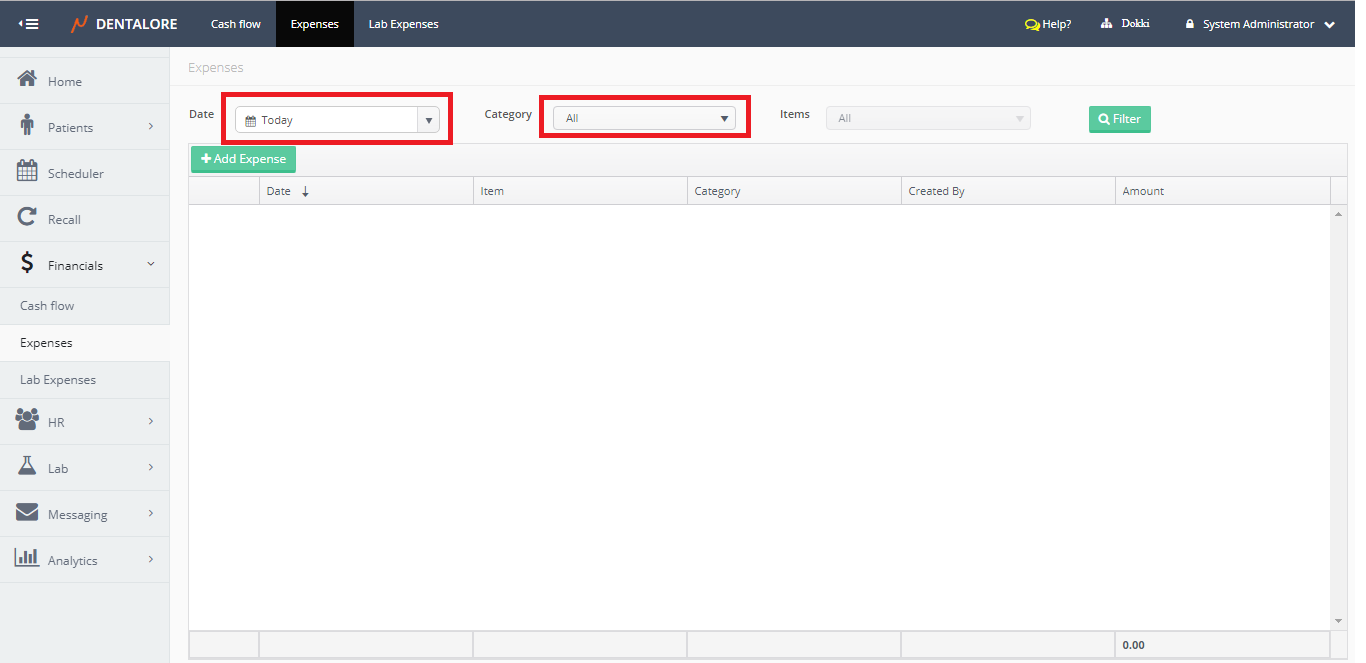
Task: Sort by the Date column header
Action: tap(279, 191)
